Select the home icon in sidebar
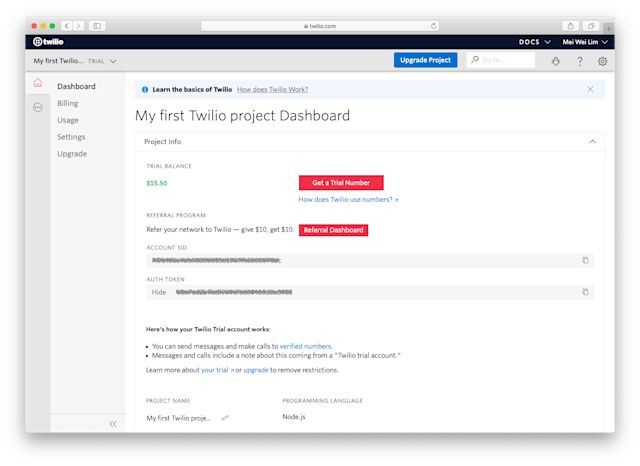Viewport: 640px width, 466px height. [x=38, y=83]
